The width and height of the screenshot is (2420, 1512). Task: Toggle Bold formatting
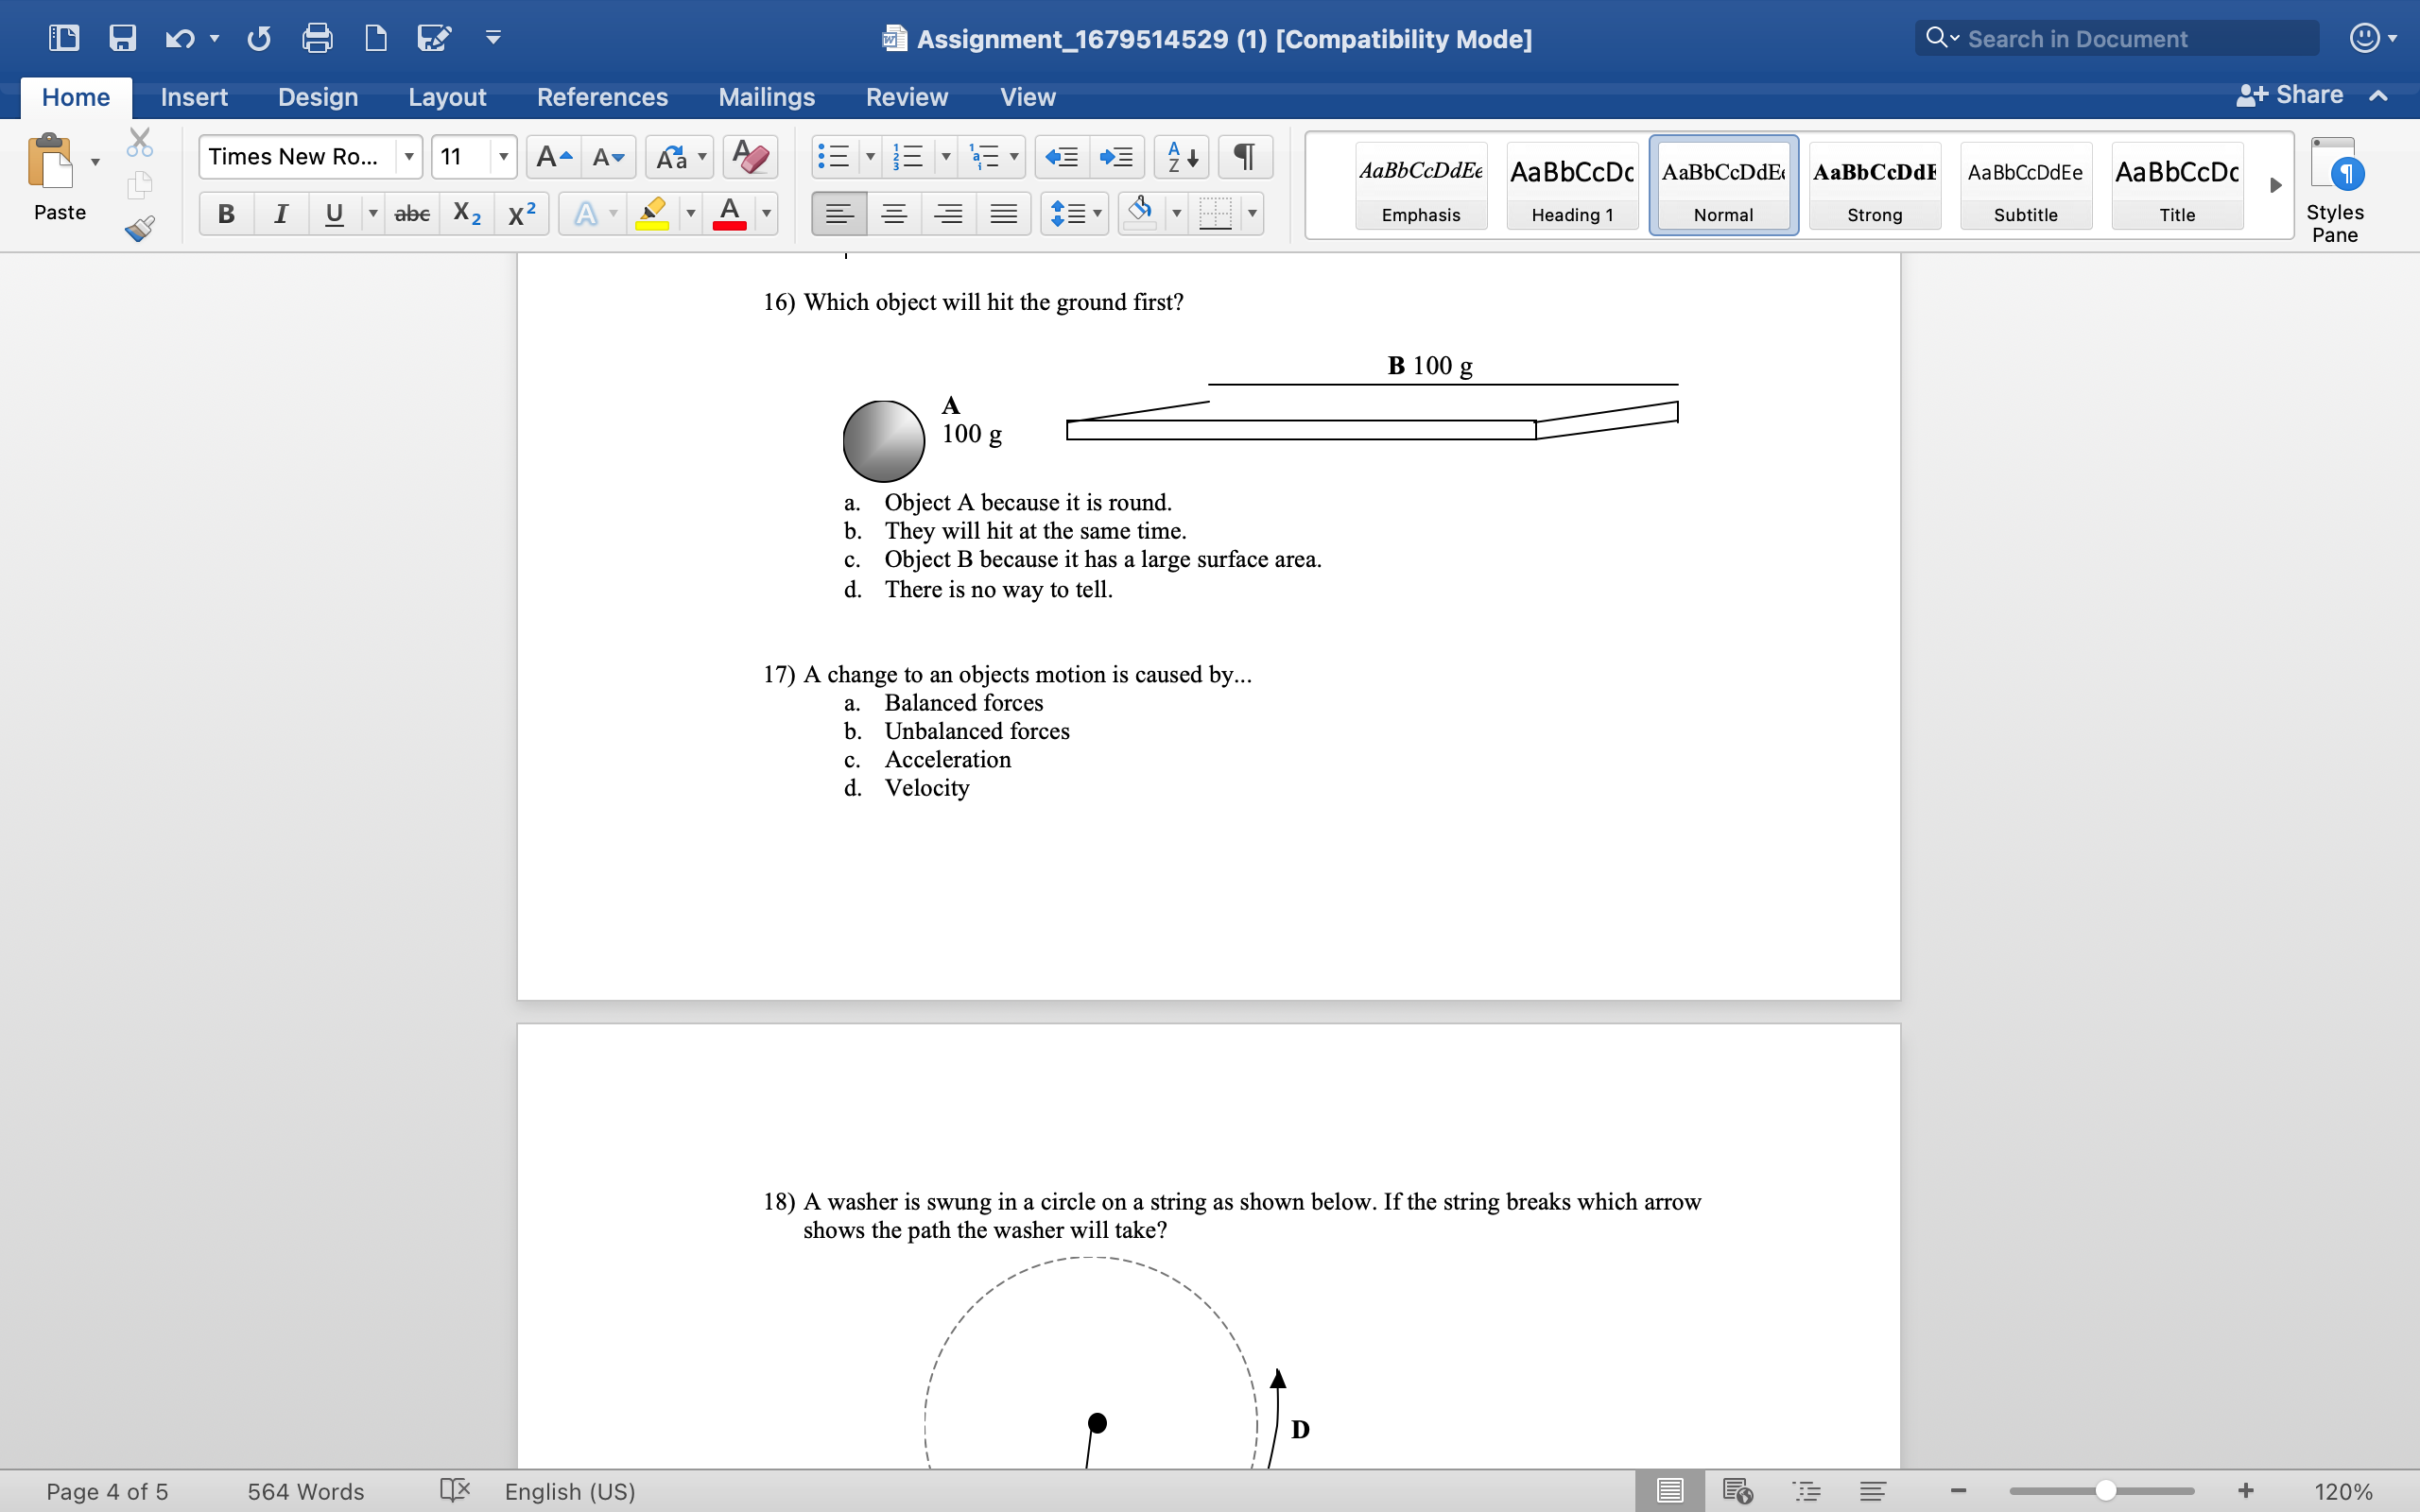pyautogui.click(x=226, y=213)
